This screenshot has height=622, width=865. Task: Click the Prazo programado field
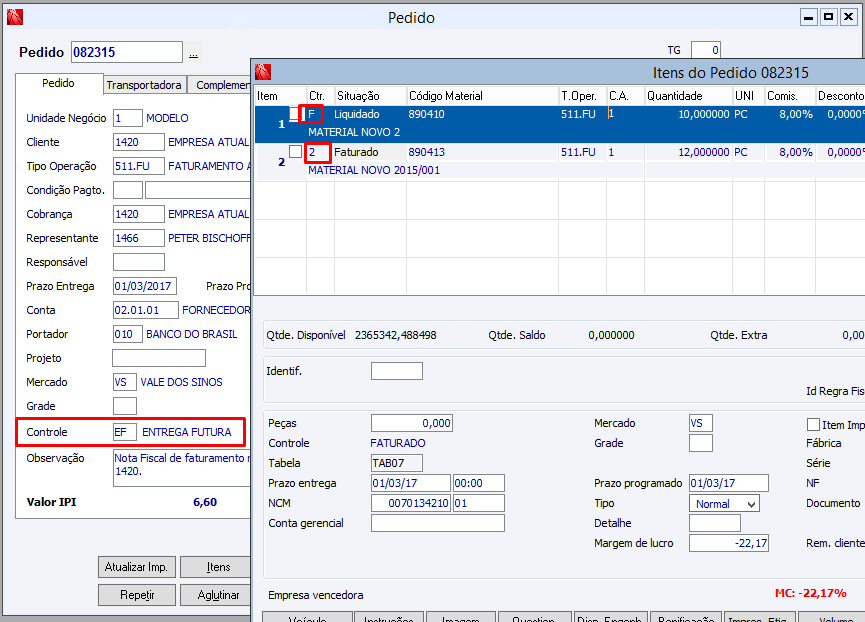pos(729,483)
